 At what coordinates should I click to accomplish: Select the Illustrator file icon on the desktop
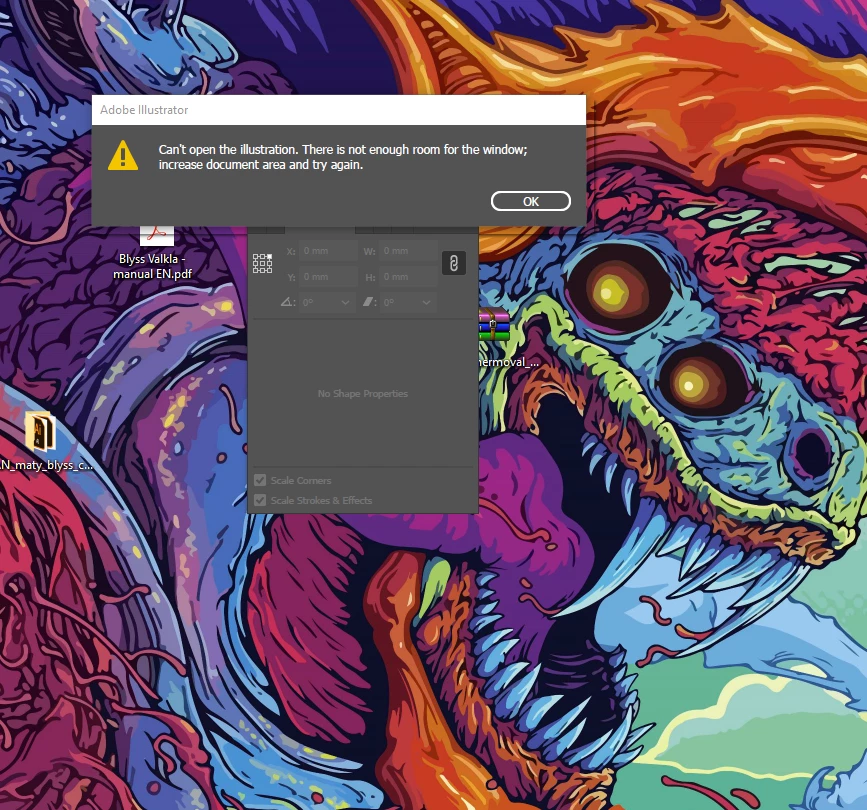tap(40, 431)
